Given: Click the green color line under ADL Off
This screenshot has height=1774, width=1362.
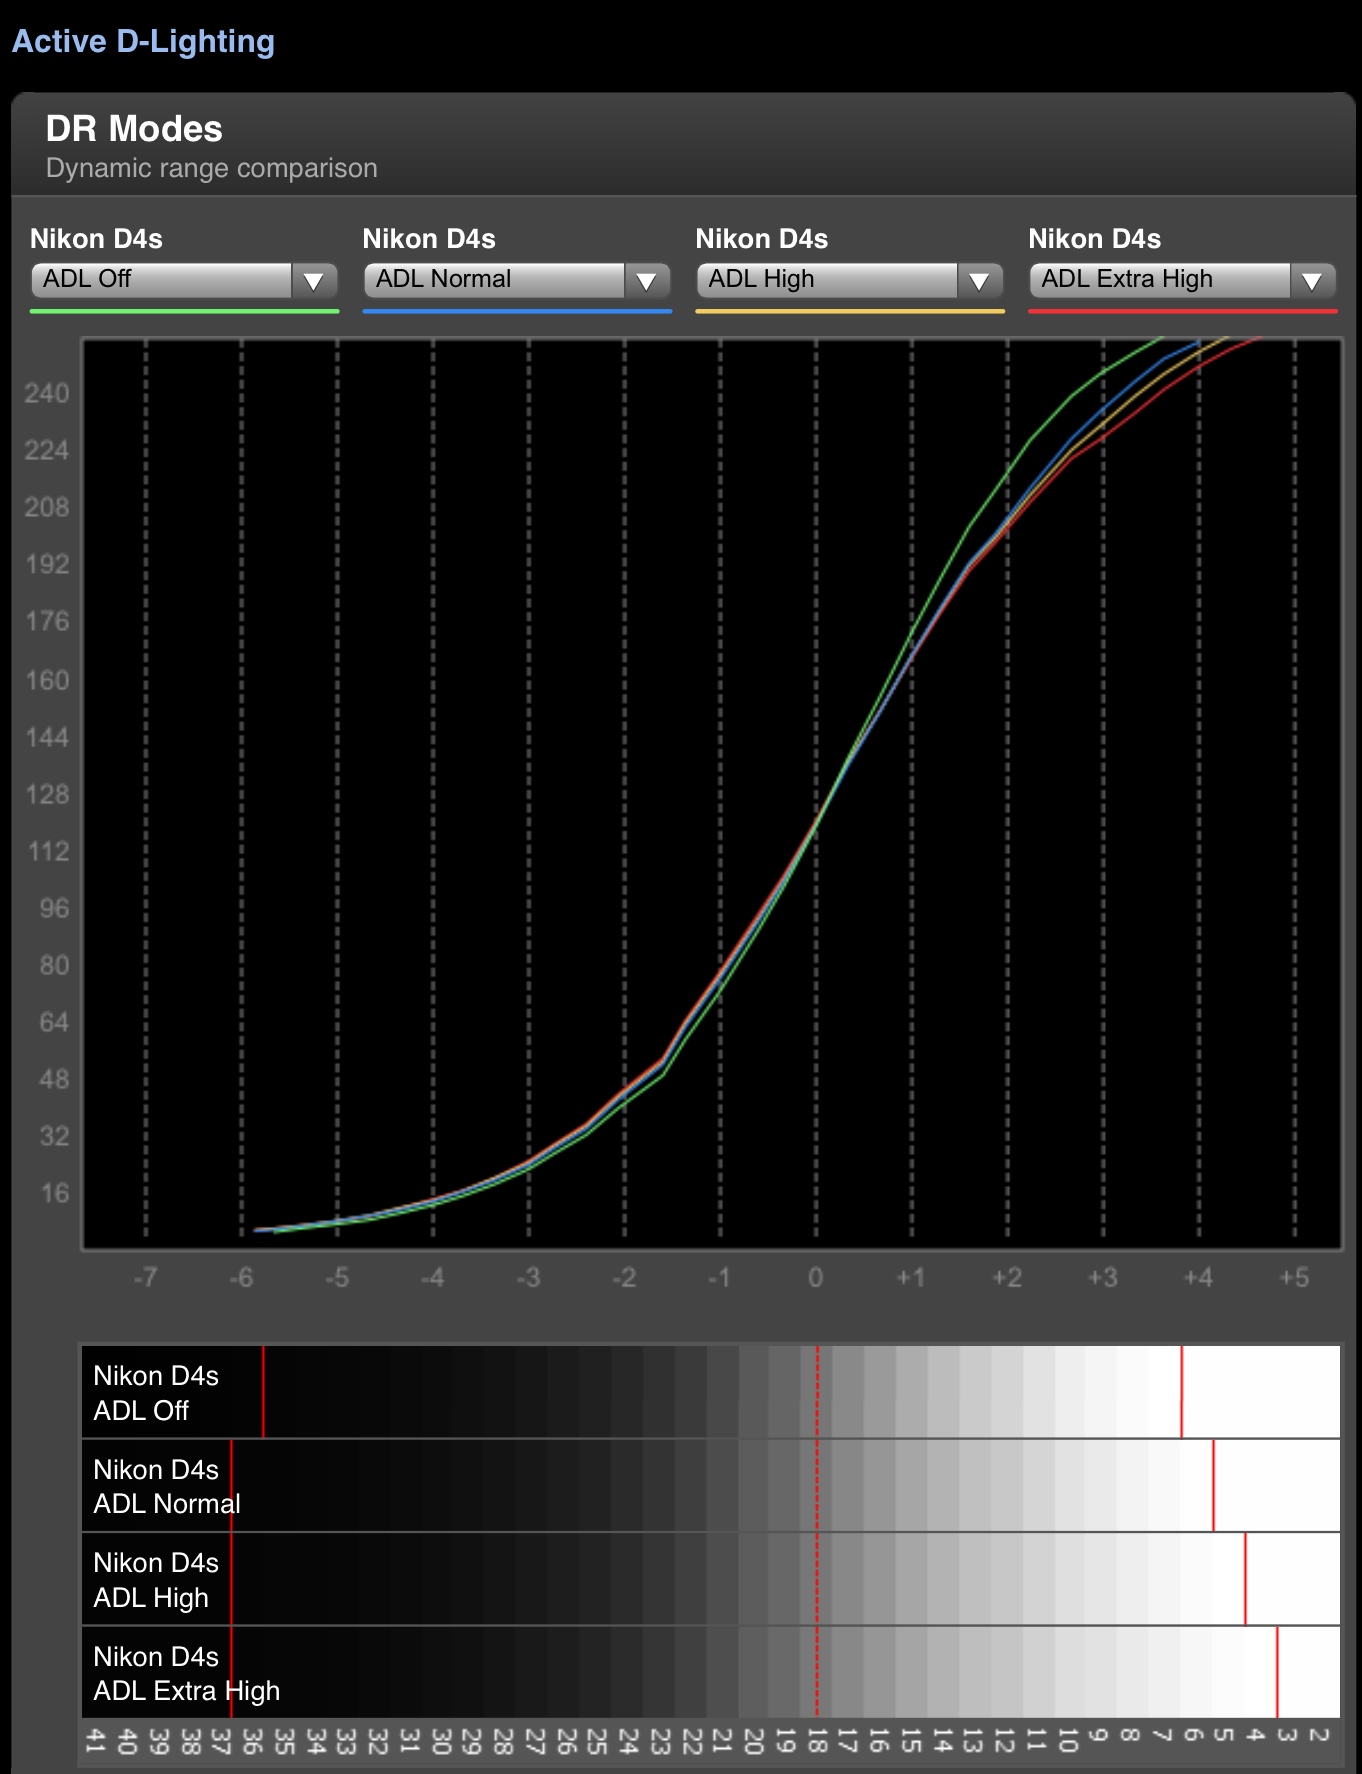Looking at the screenshot, I should [x=184, y=312].
